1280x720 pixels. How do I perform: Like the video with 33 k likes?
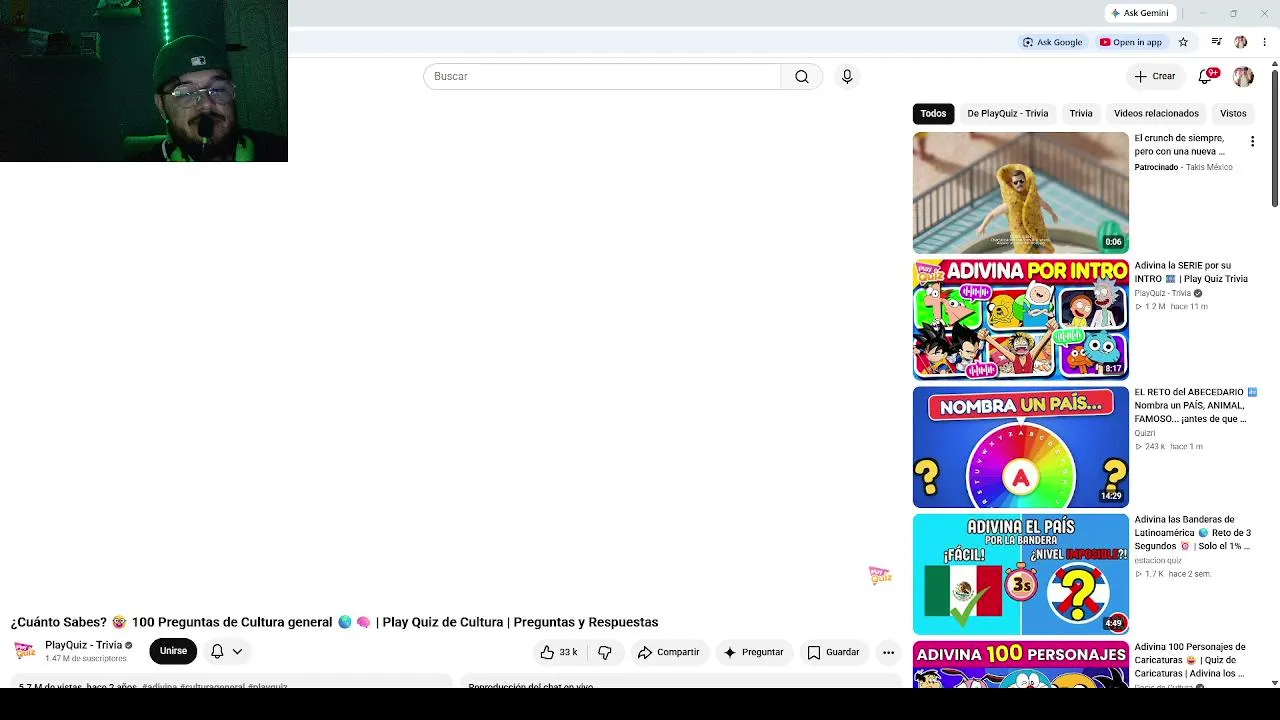pyautogui.click(x=559, y=652)
